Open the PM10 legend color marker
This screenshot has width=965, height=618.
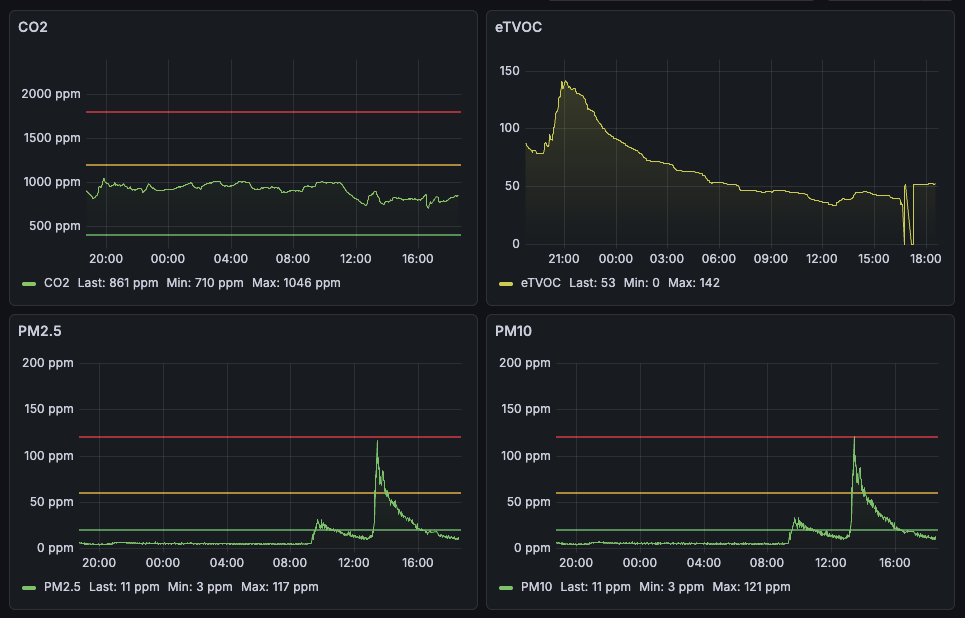506,587
